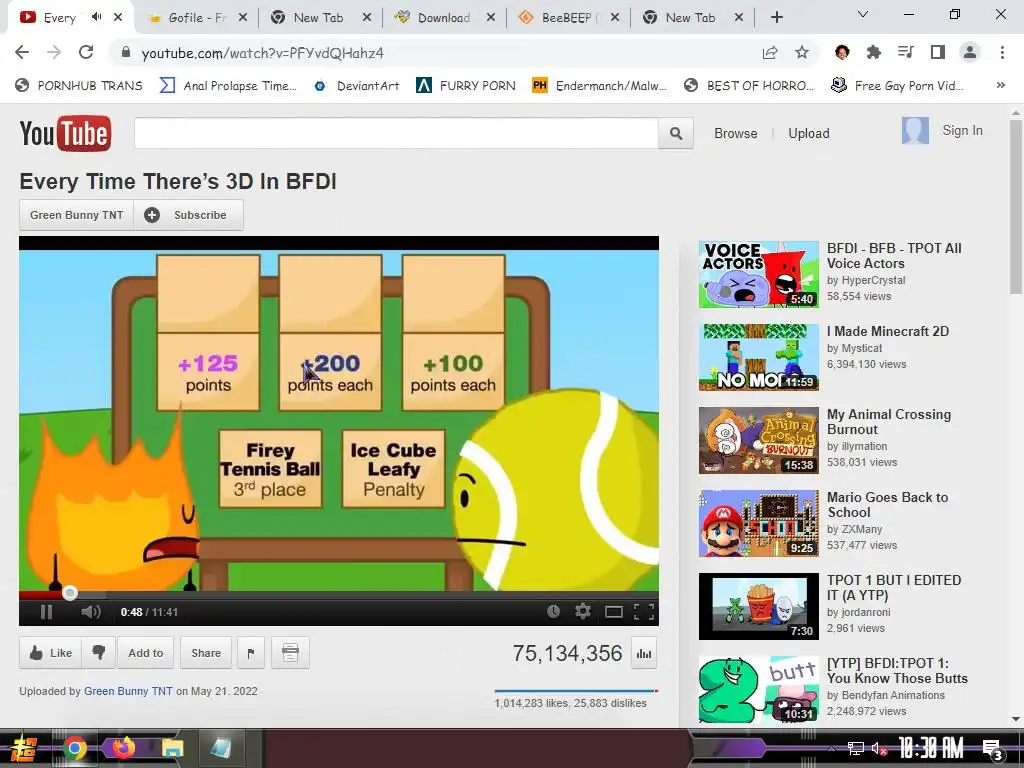Pause the video
This screenshot has width=1024, height=768.
pyautogui.click(x=46, y=612)
